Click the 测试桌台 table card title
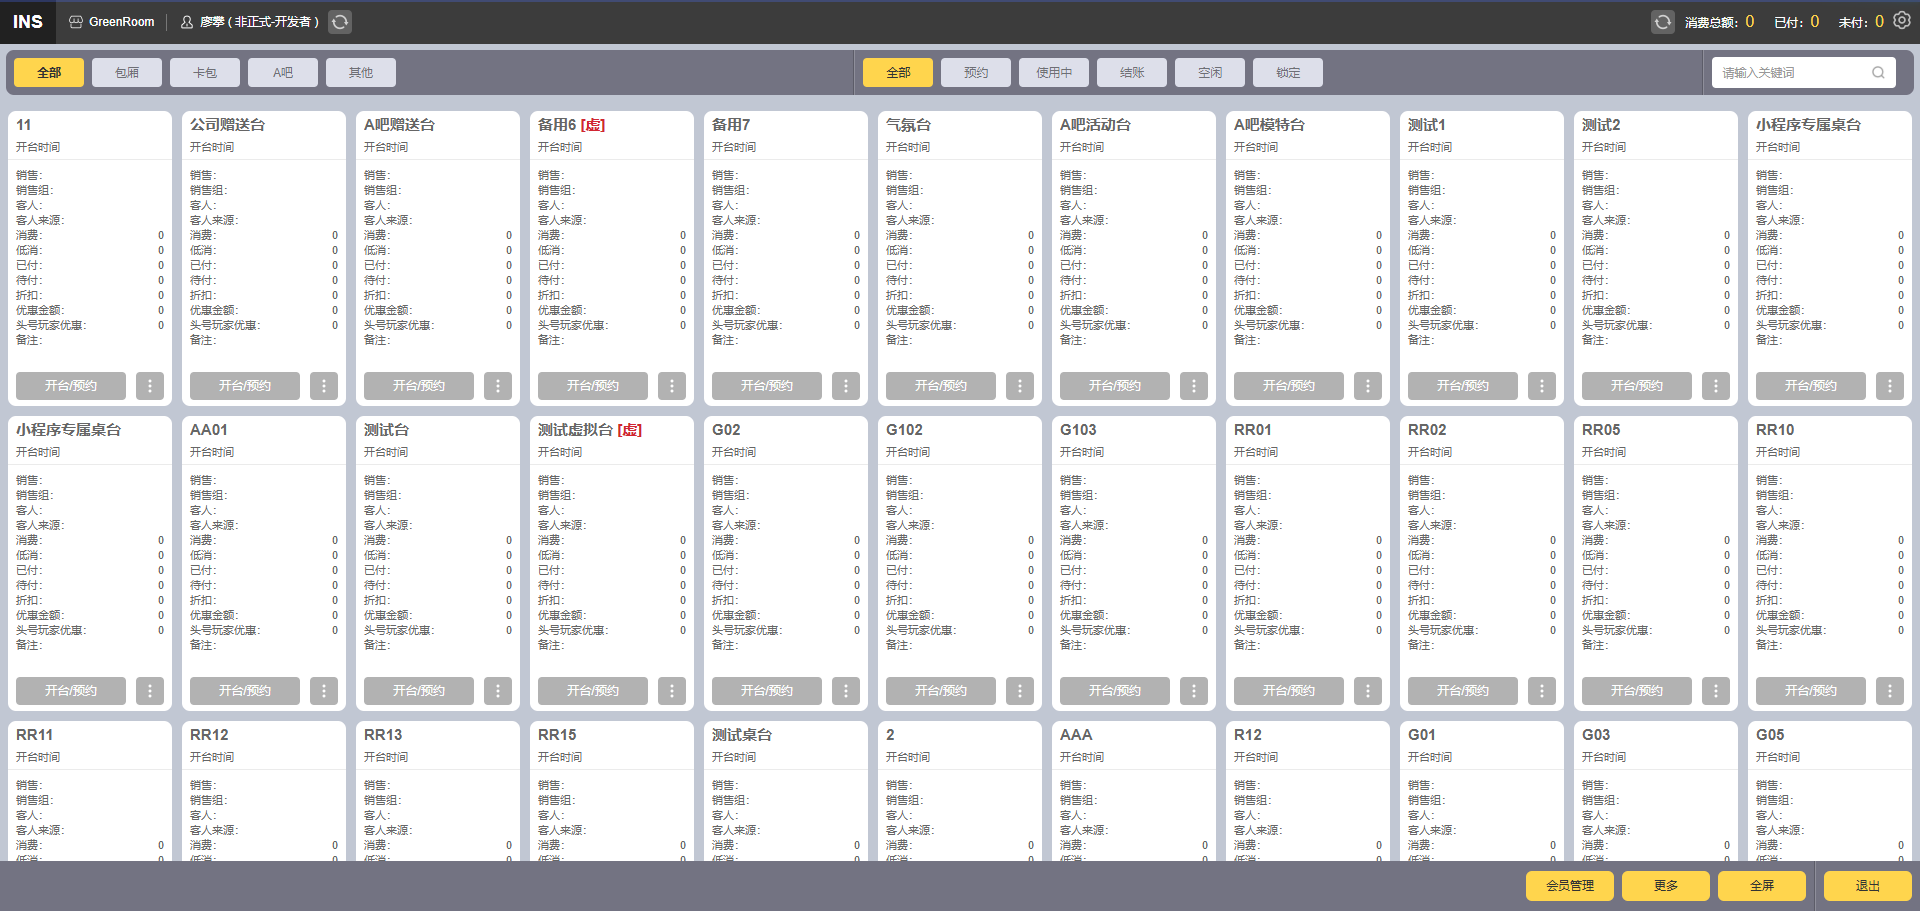Image resolution: width=1920 pixels, height=911 pixels. tap(742, 735)
